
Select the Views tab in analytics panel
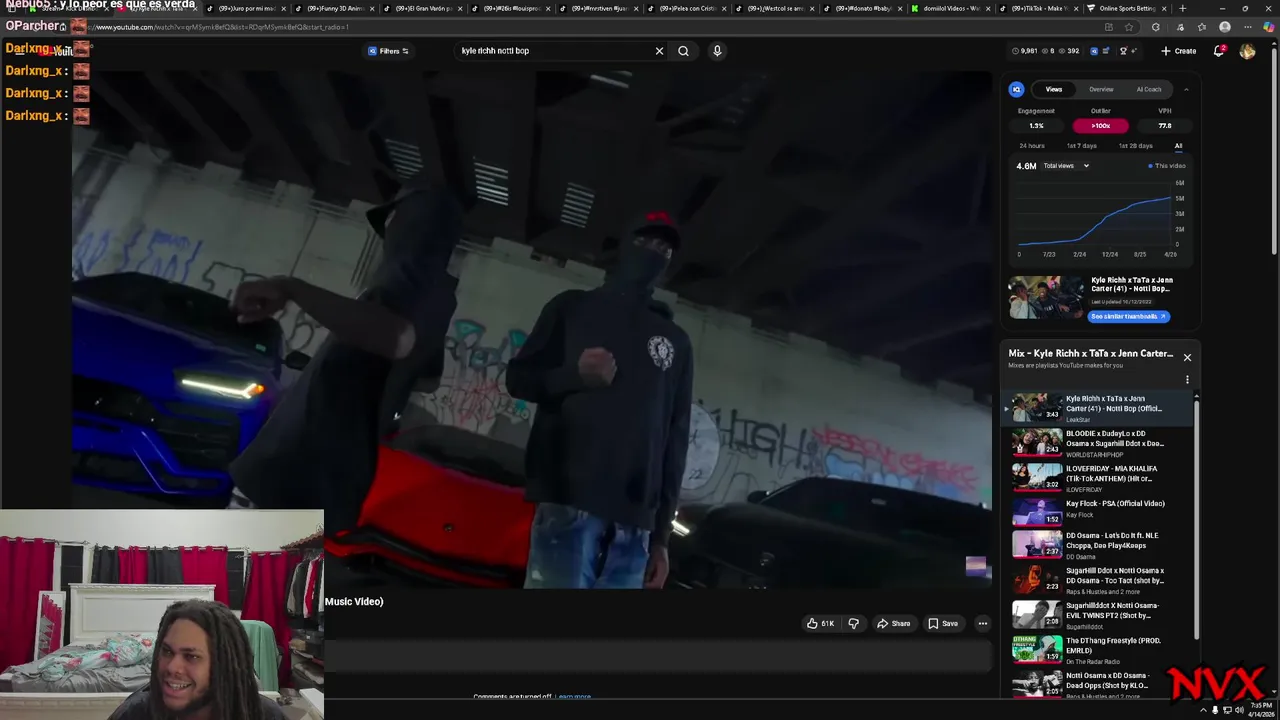1054,89
